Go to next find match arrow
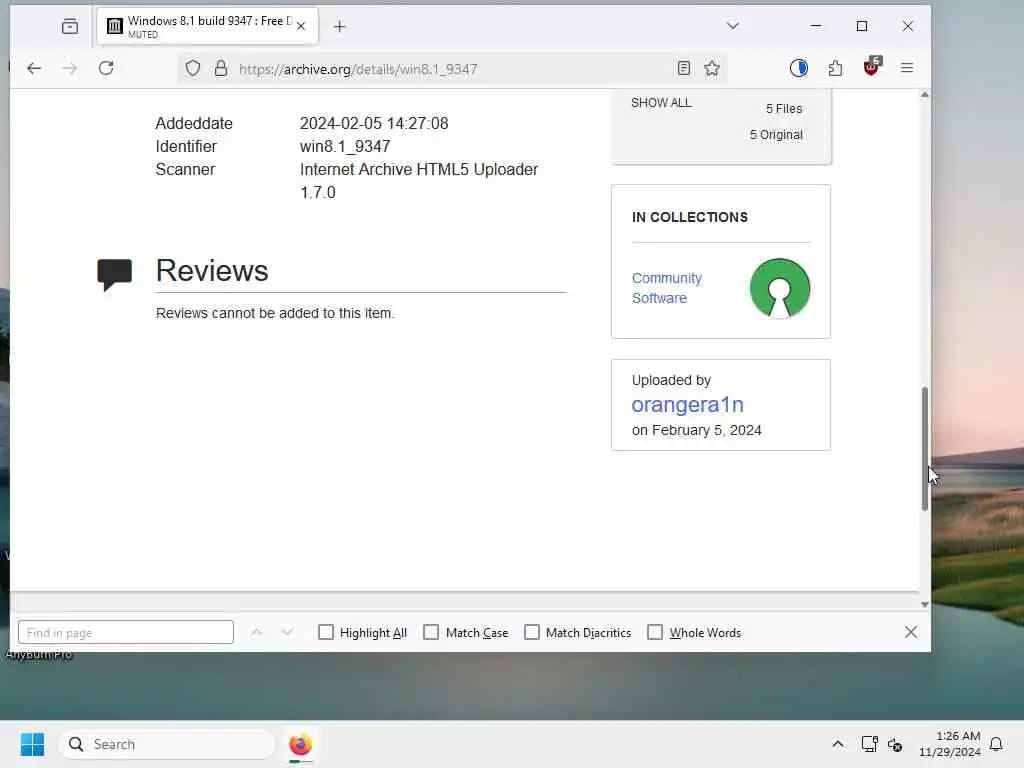 pyautogui.click(x=287, y=632)
